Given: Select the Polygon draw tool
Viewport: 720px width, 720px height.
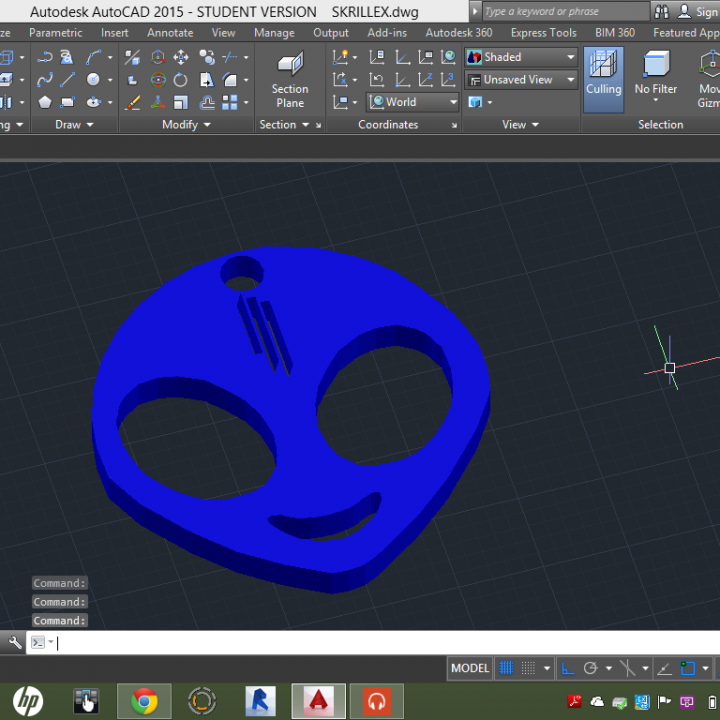Looking at the screenshot, I should click(x=45, y=102).
